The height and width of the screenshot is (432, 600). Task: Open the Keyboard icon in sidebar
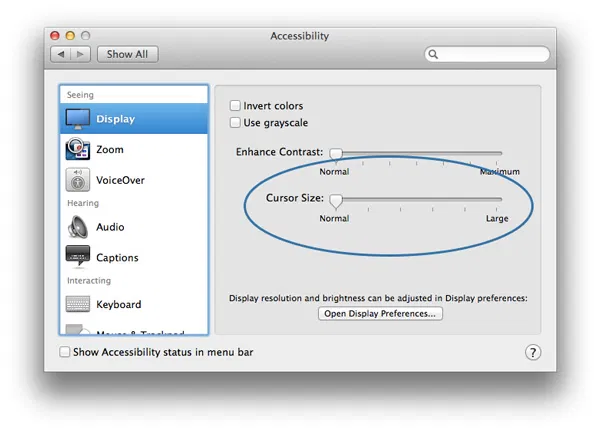pos(78,304)
